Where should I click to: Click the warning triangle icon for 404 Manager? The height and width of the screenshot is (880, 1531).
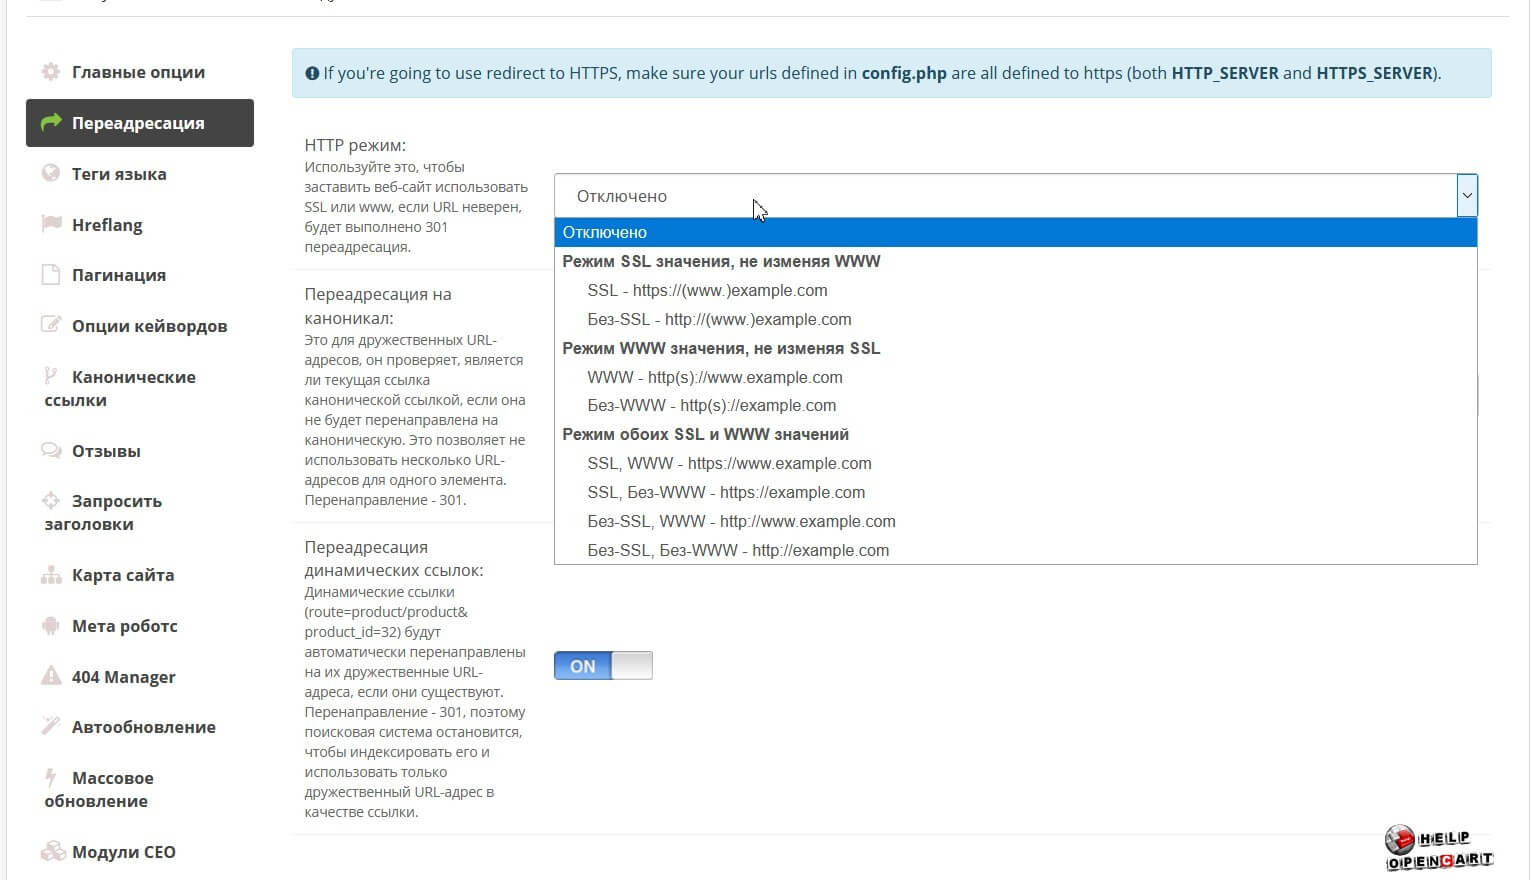51,677
